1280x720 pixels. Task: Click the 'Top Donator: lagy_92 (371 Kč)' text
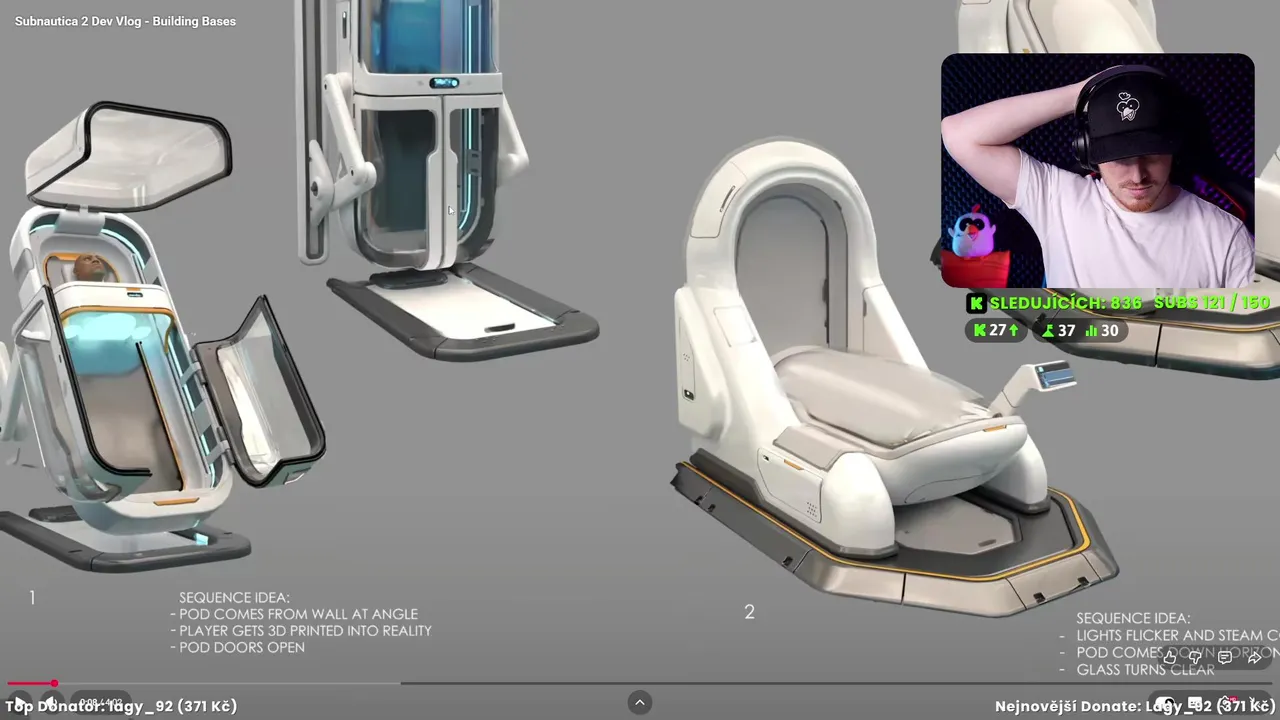pos(121,706)
